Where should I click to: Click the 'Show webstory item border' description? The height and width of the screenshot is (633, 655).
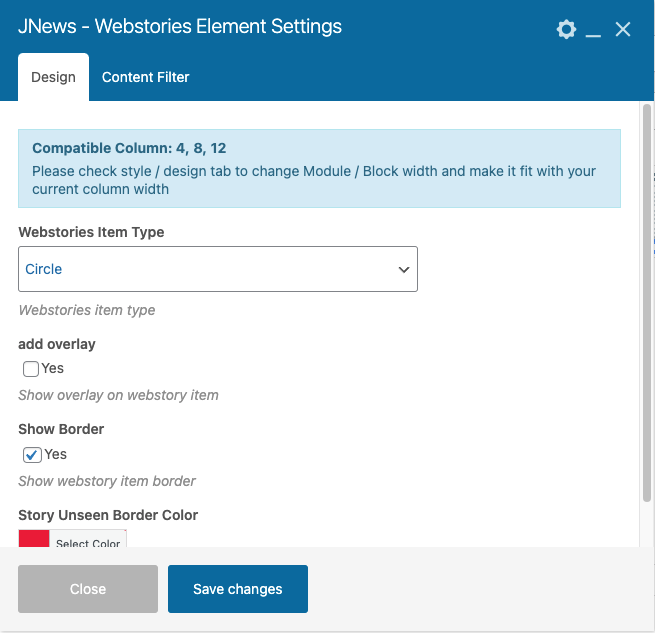click(x=107, y=481)
